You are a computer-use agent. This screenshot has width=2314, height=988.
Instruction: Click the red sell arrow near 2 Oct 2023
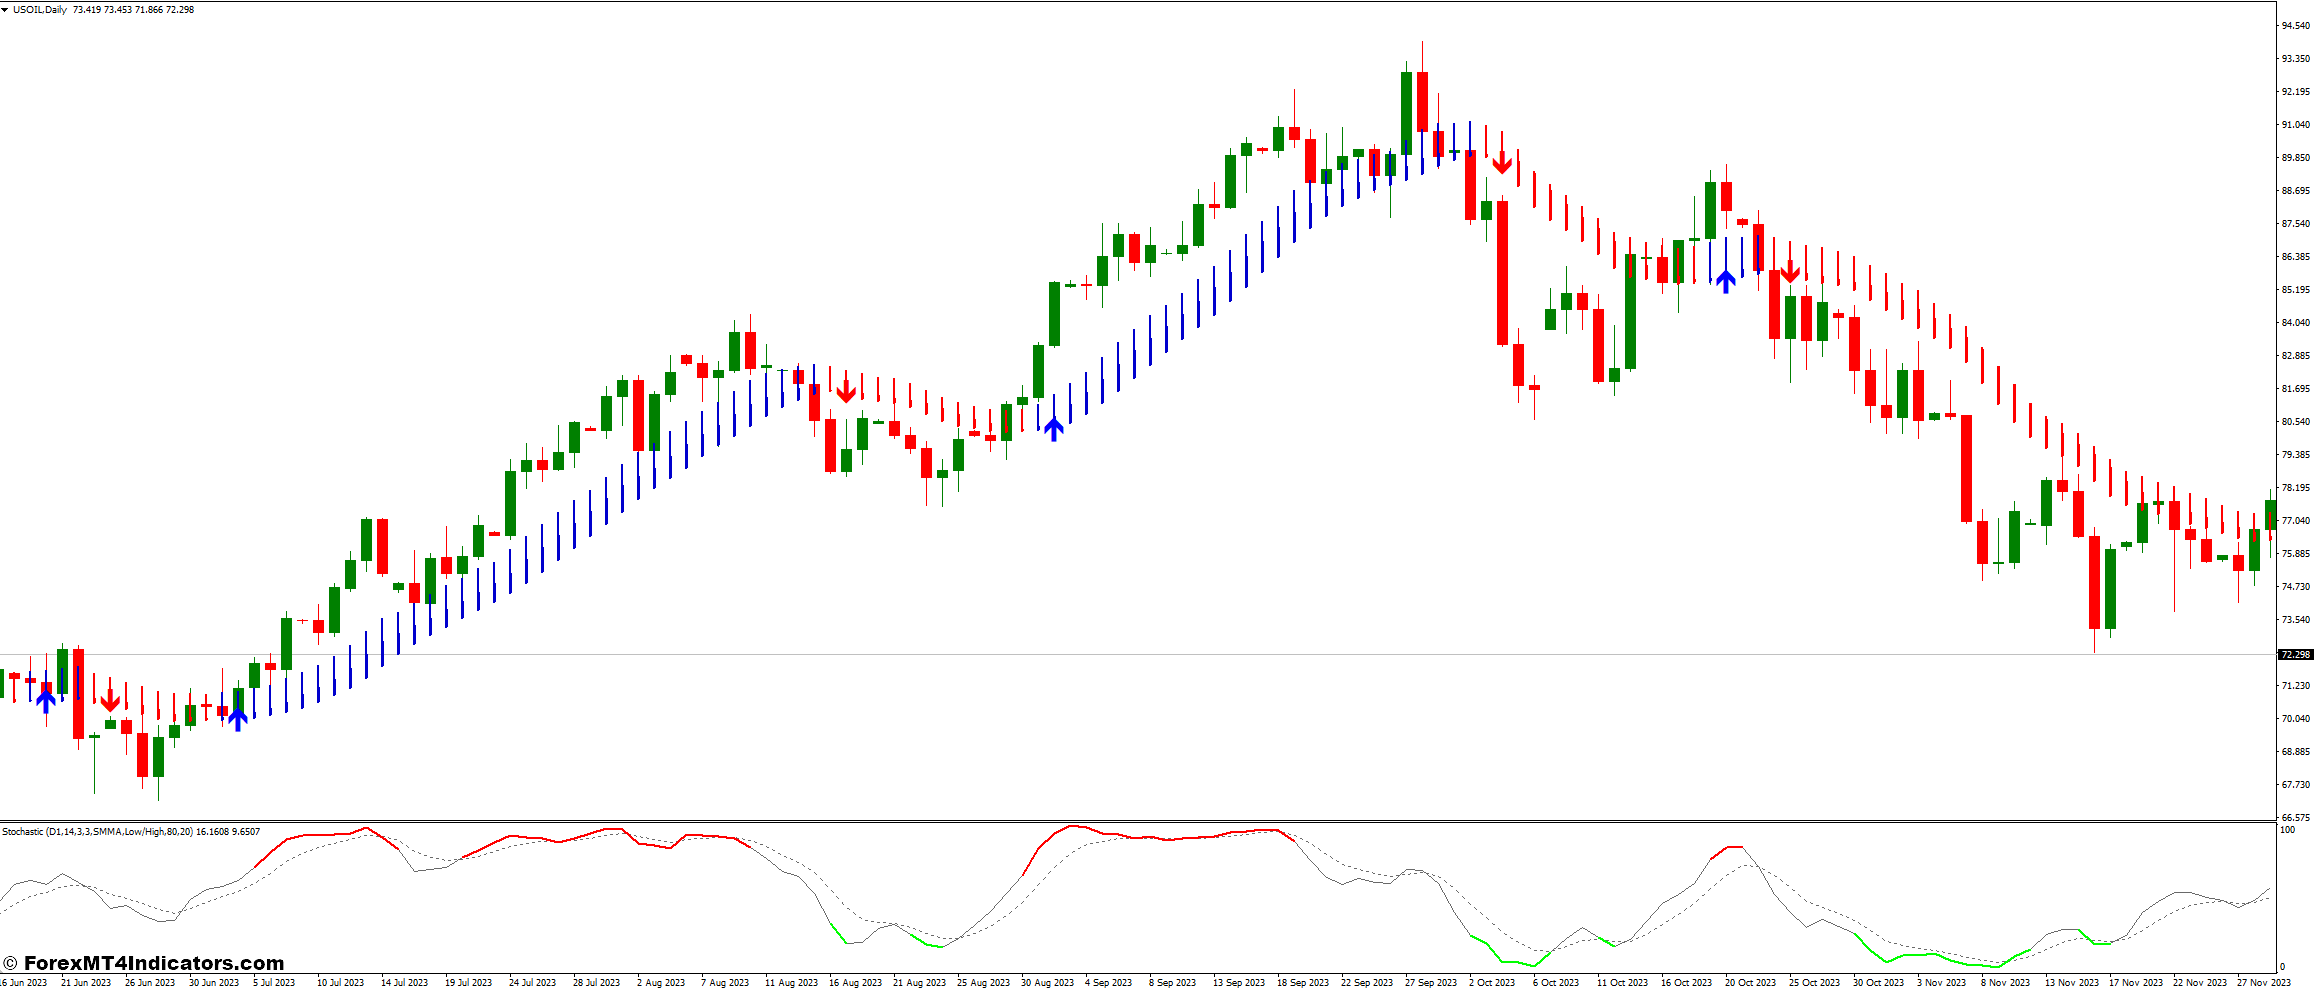coord(1501,161)
